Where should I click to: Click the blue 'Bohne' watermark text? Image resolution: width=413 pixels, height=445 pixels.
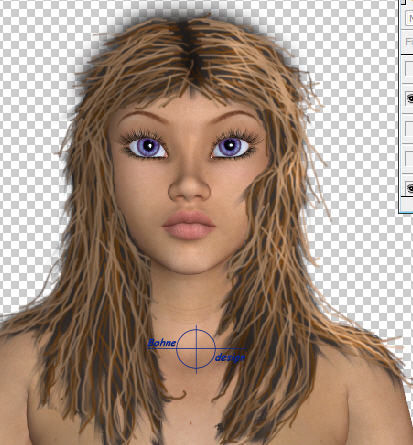[x=162, y=343]
